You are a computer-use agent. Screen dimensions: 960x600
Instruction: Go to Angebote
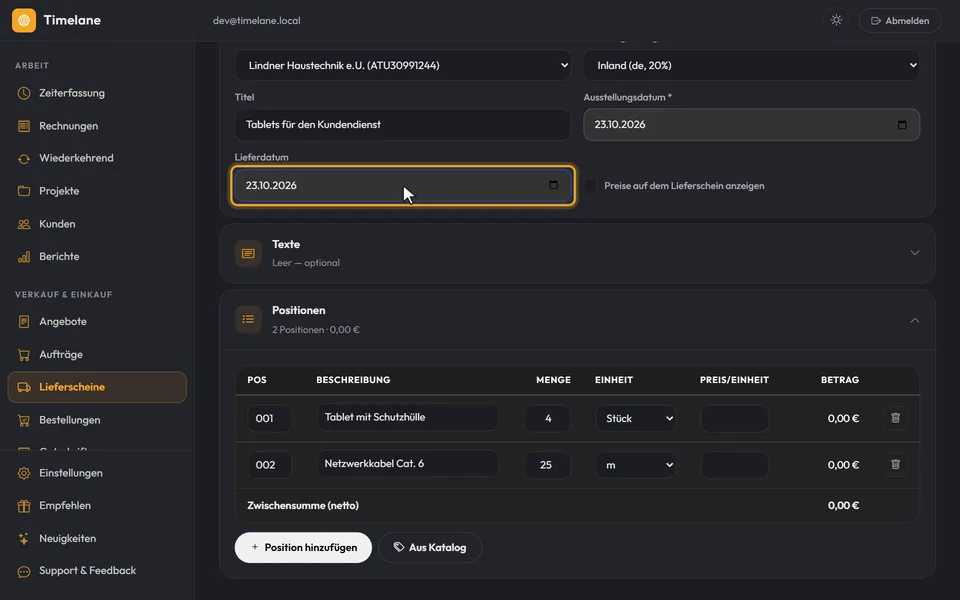(97, 321)
